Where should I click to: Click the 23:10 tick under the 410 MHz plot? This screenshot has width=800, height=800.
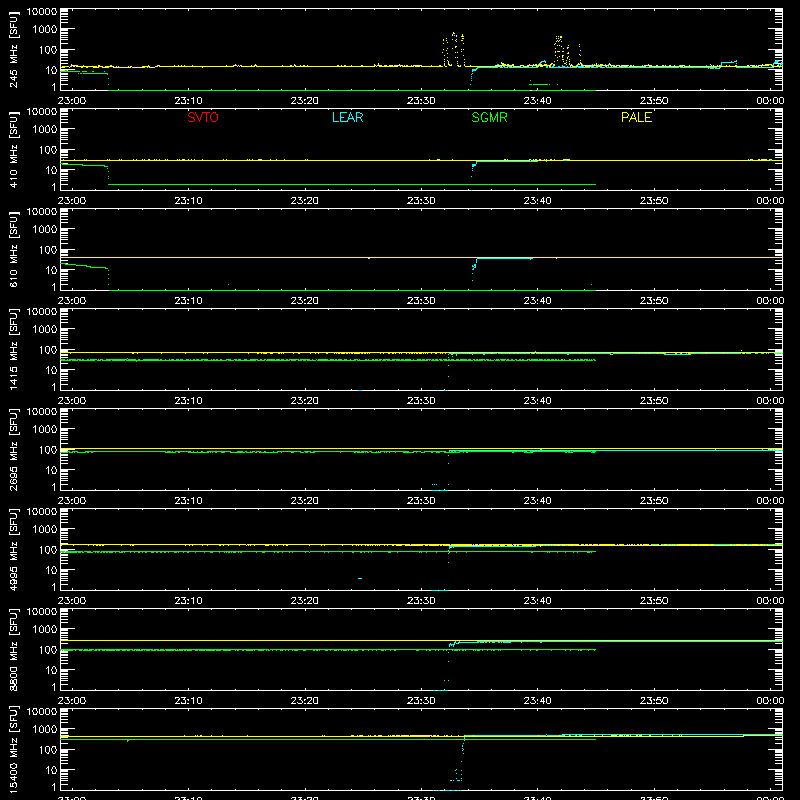tap(188, 201)
